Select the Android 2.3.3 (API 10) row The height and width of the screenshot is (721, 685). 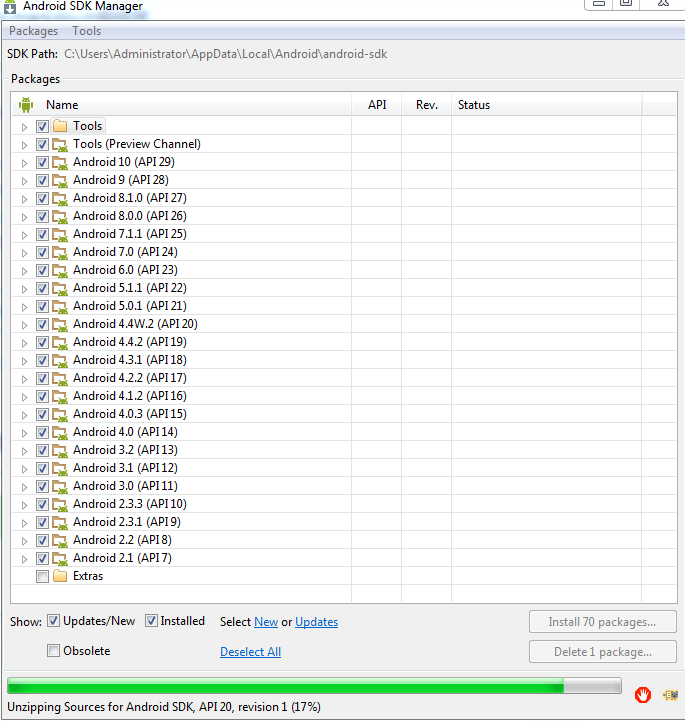(x=344, y=504)
